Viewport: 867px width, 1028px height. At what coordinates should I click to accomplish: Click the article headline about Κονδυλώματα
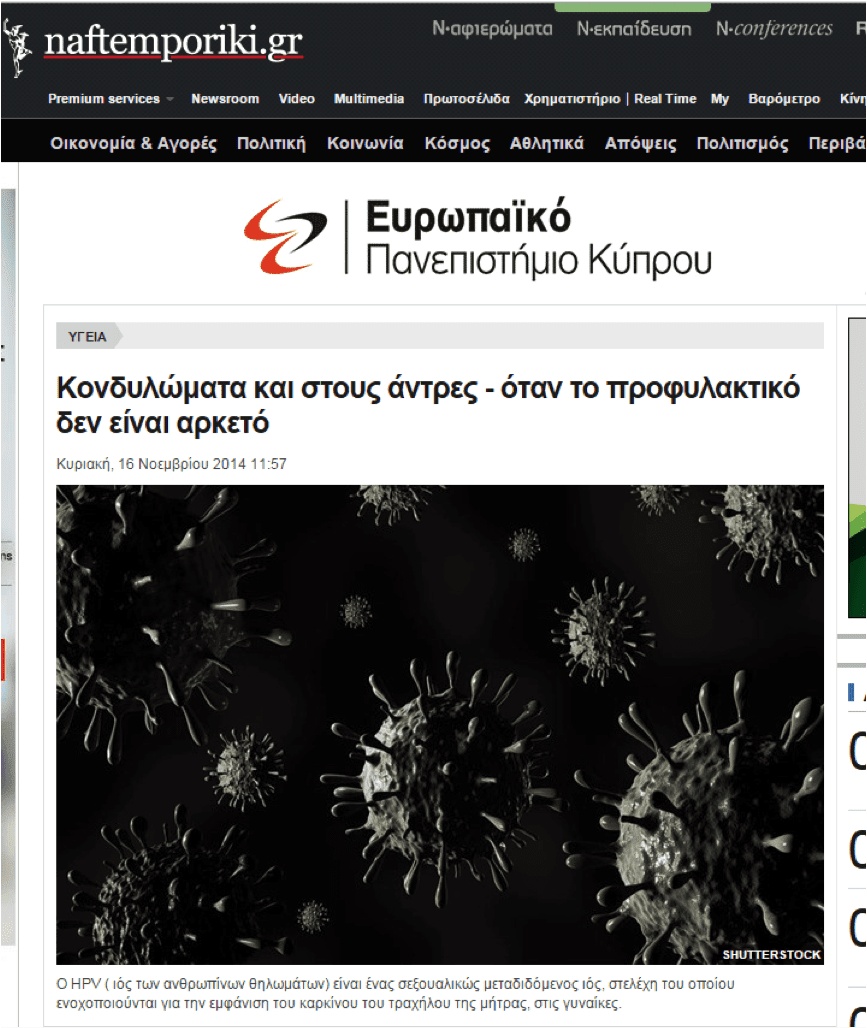428,405
